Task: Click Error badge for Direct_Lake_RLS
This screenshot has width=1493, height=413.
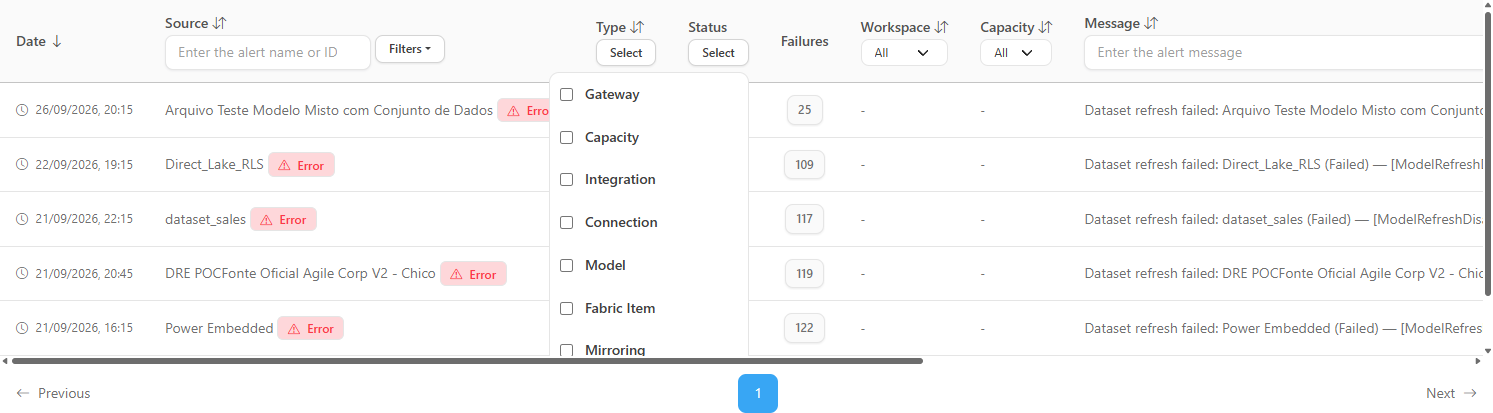Action: click(301, 165)
